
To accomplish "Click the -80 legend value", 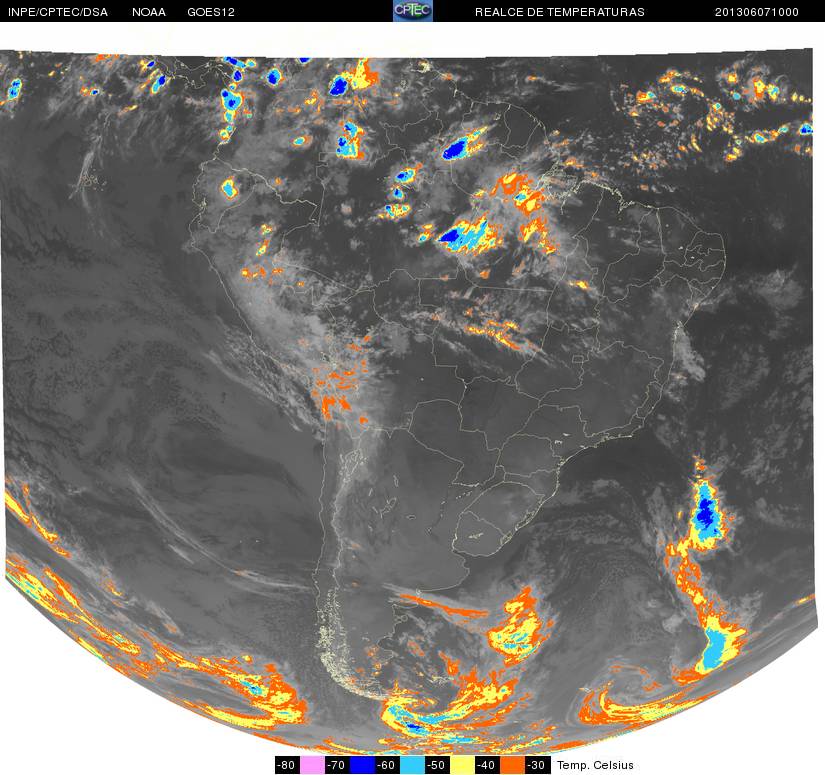I will pyautogui.click(x=287, y=765).
